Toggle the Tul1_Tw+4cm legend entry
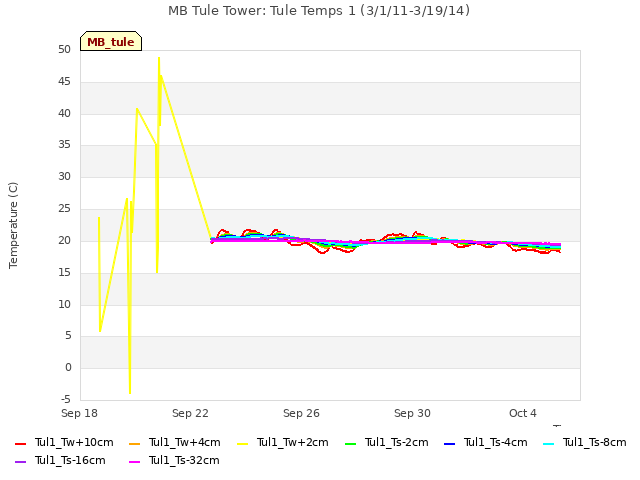This screenshot has width=640, height=480. click(x=174, y=442)
